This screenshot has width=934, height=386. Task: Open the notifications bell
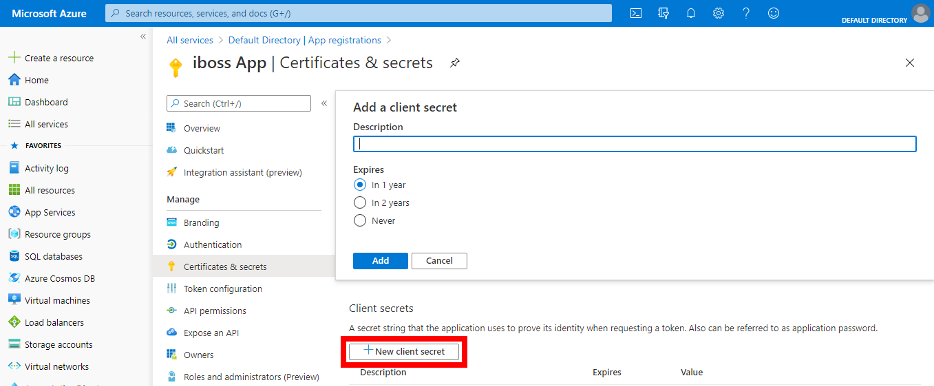[x=691, y=13]
